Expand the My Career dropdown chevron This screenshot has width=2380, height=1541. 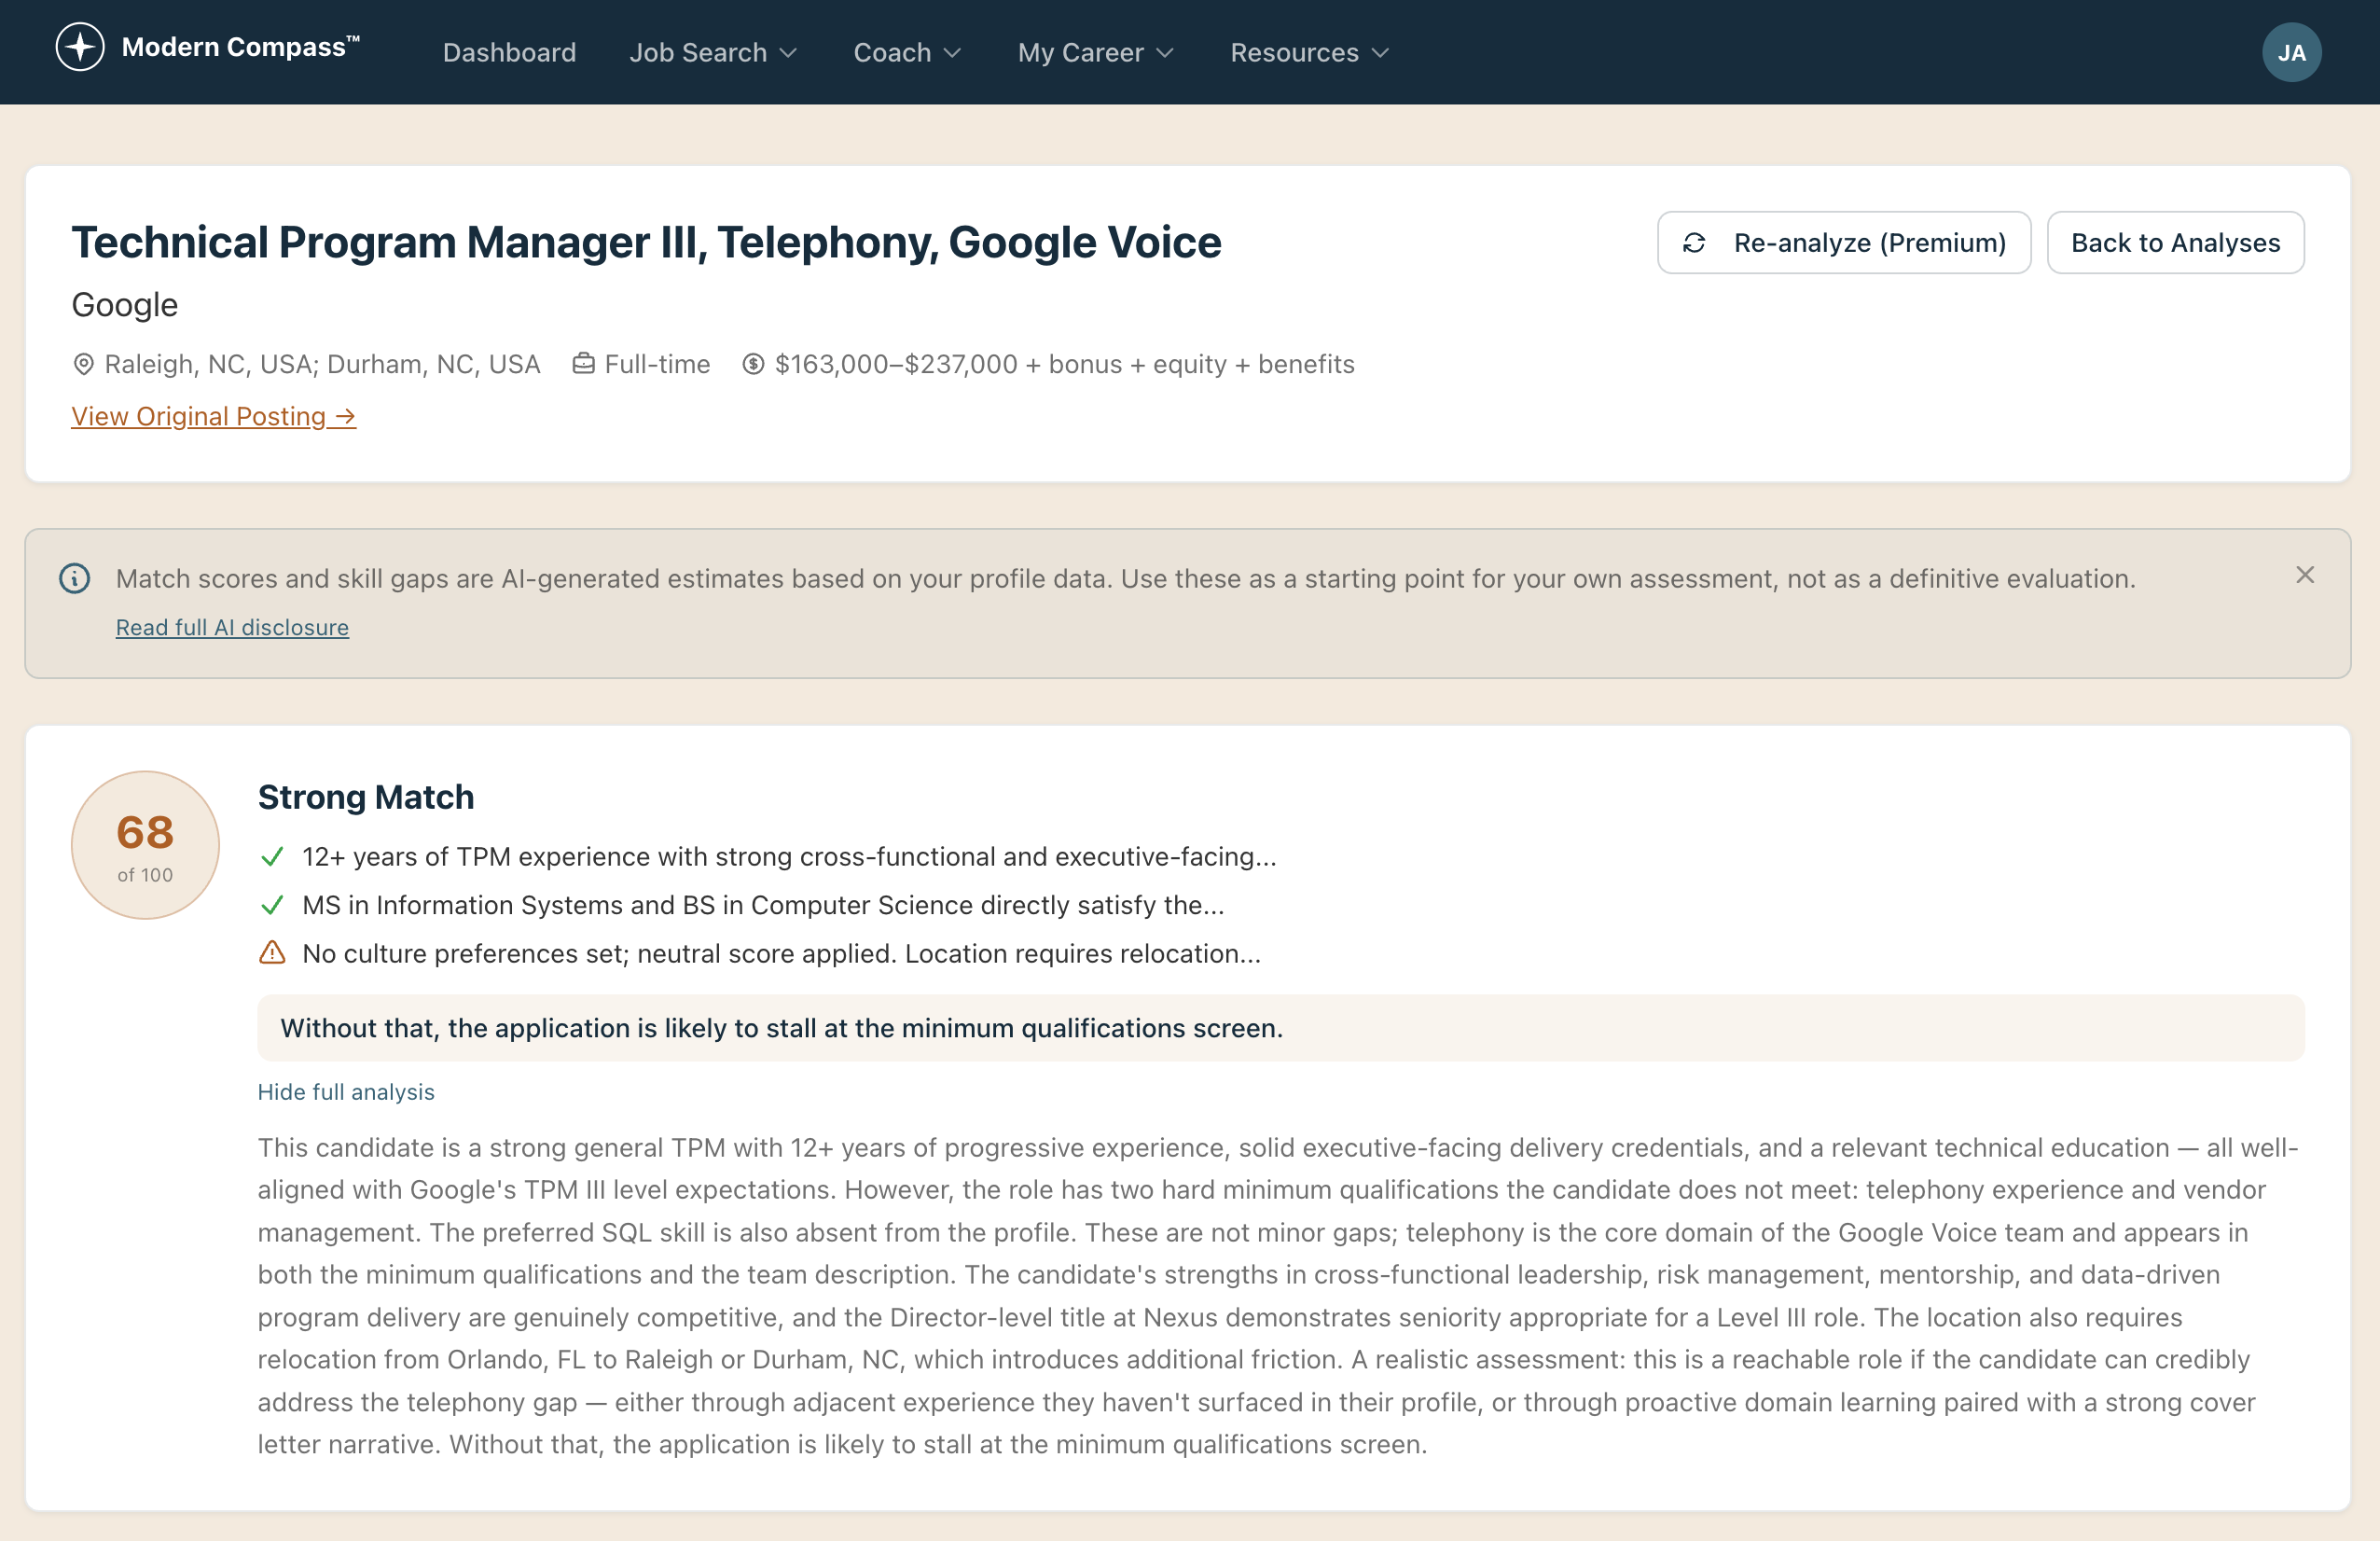coord(1164,53)
